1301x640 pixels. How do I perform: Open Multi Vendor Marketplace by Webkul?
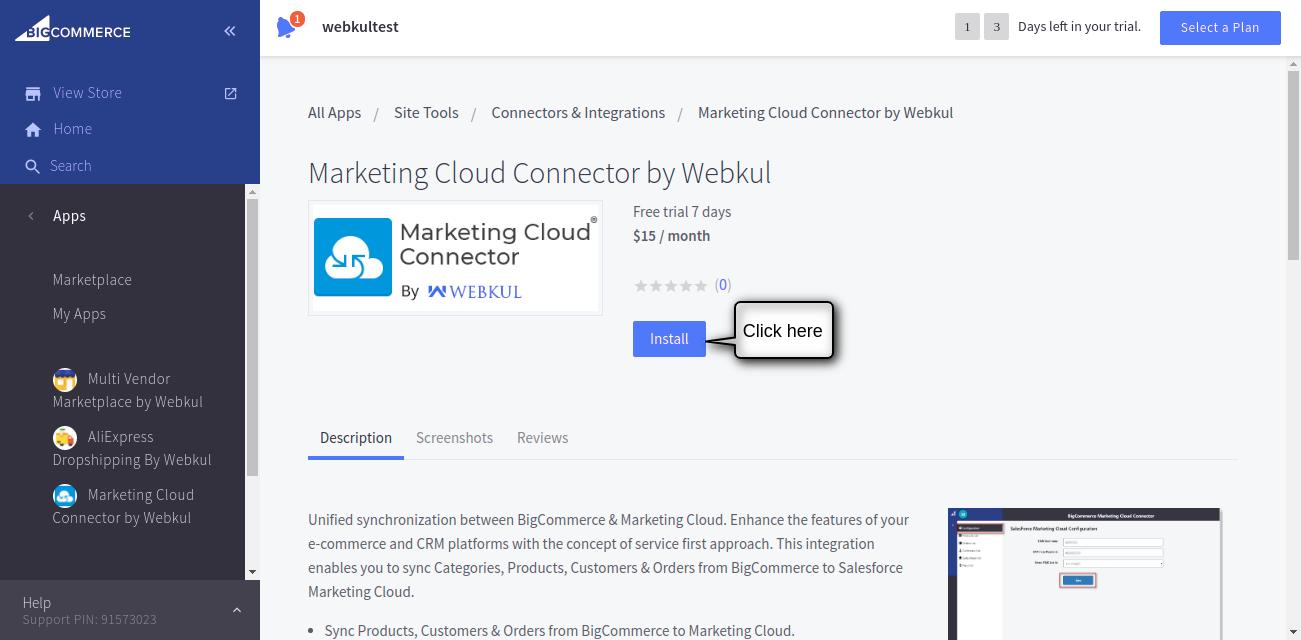(x=128, y=390)
